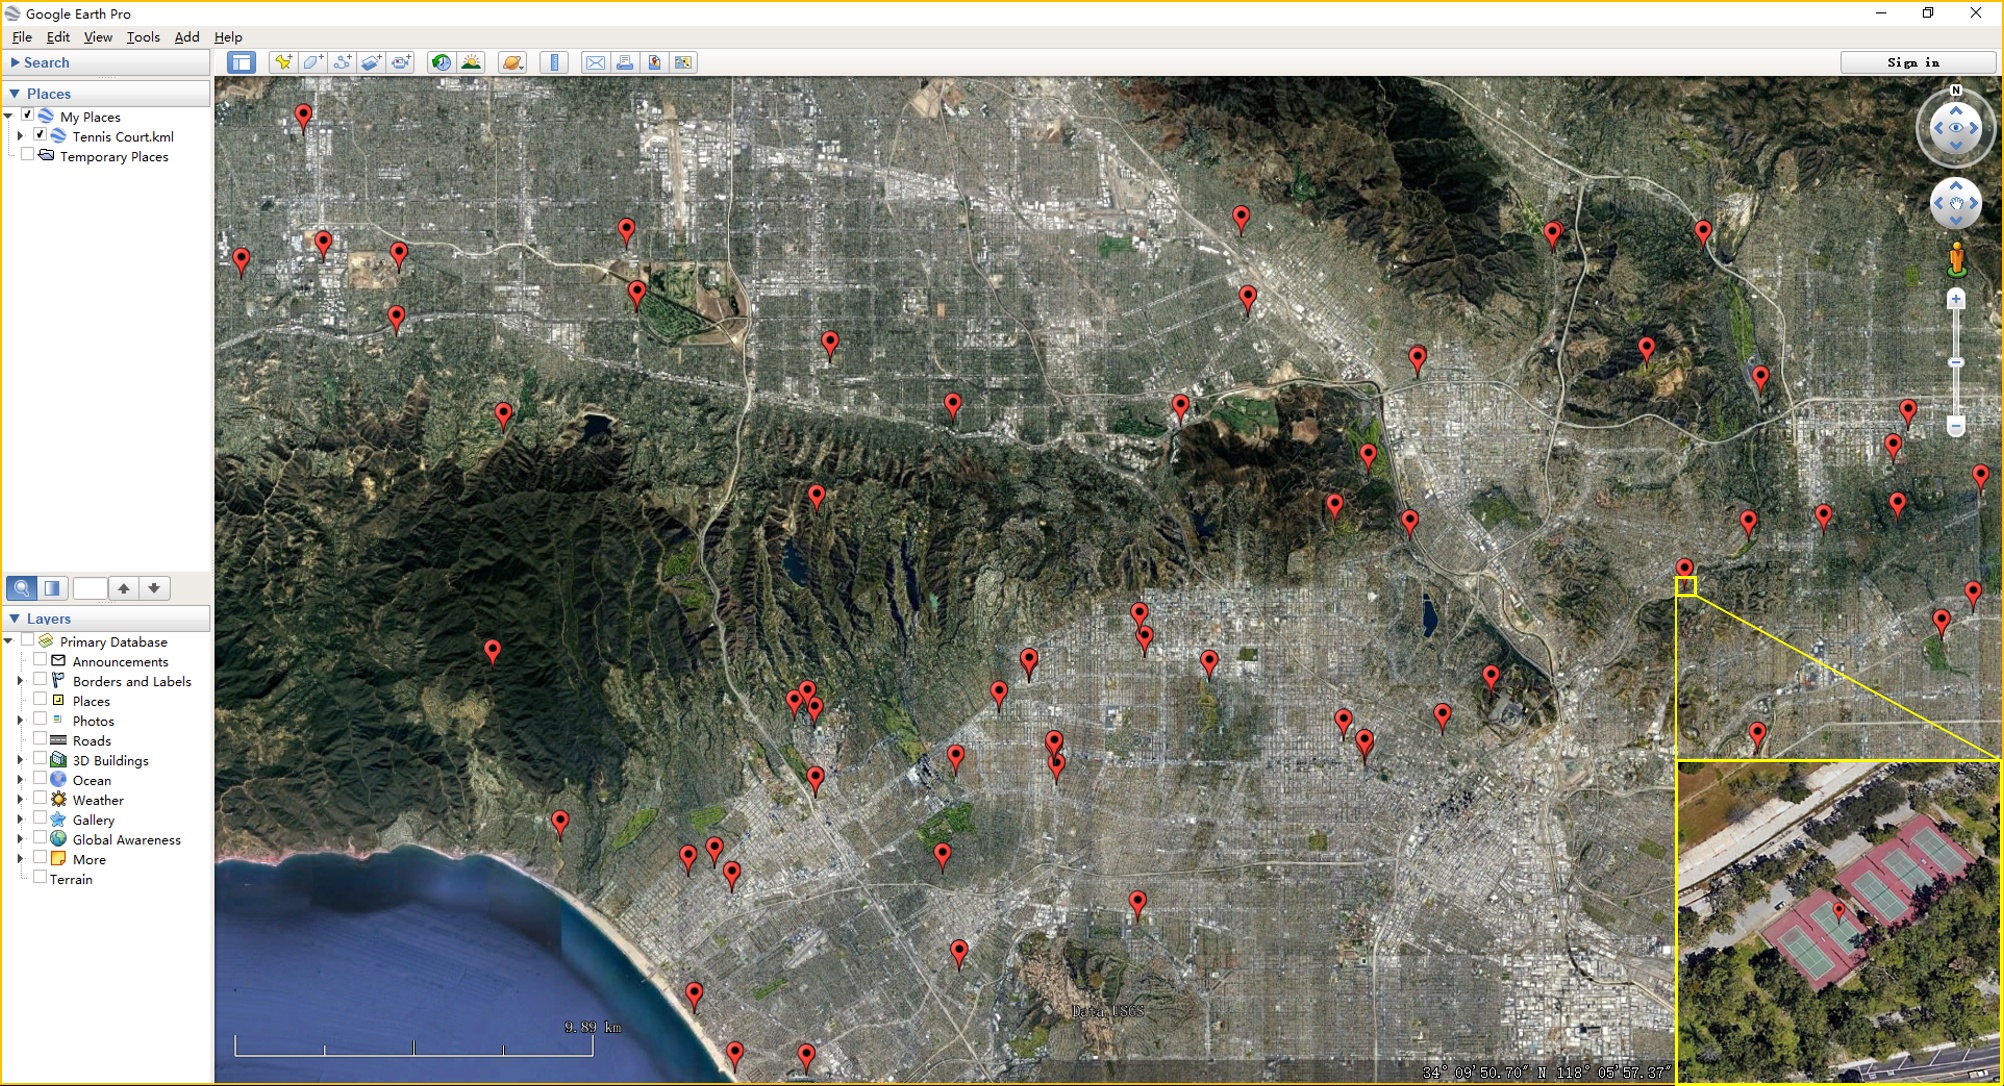Click the North indicator on compass
The image size is (2004, 1086).
click(1956, 90)
